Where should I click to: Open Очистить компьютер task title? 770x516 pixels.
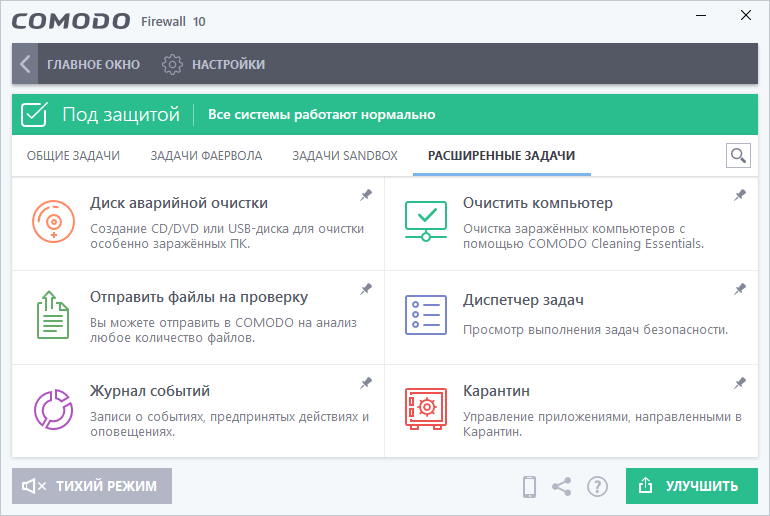(x=538, y=203)
